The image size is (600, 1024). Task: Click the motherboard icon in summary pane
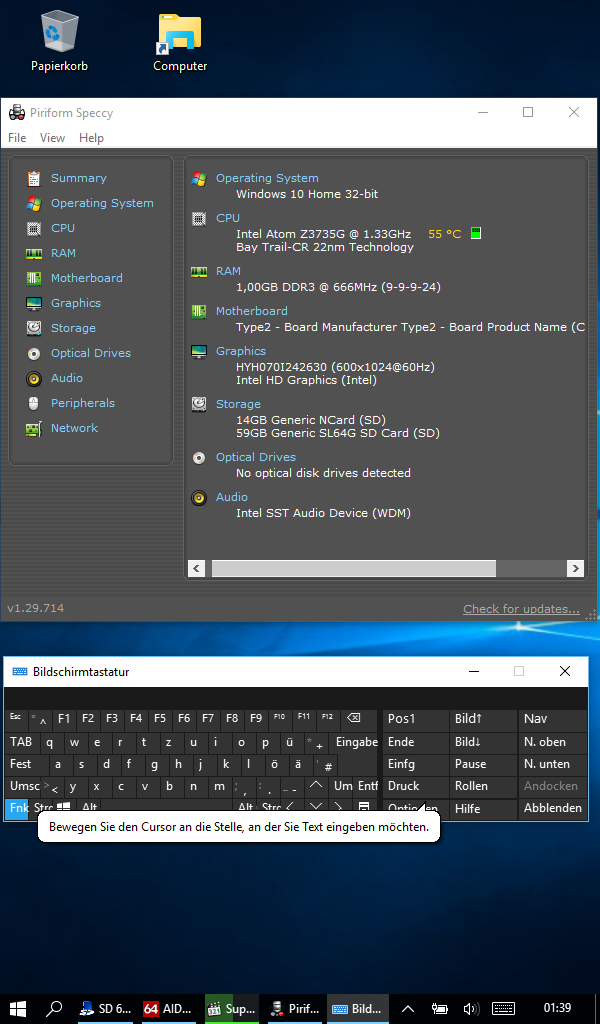coord(199,312)
